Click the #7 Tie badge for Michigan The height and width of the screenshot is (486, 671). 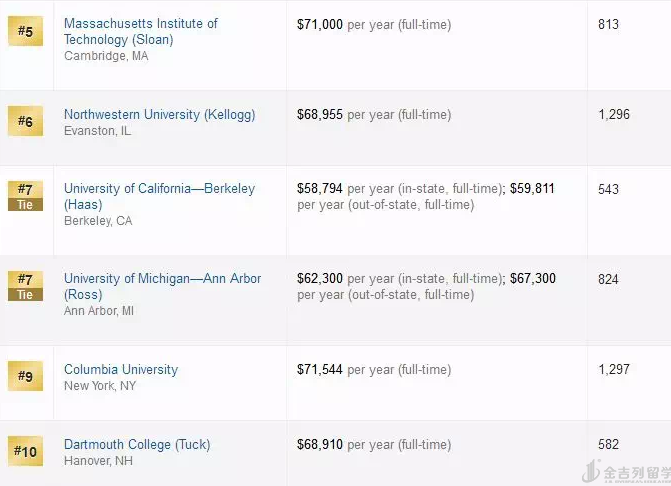[26, 286]
